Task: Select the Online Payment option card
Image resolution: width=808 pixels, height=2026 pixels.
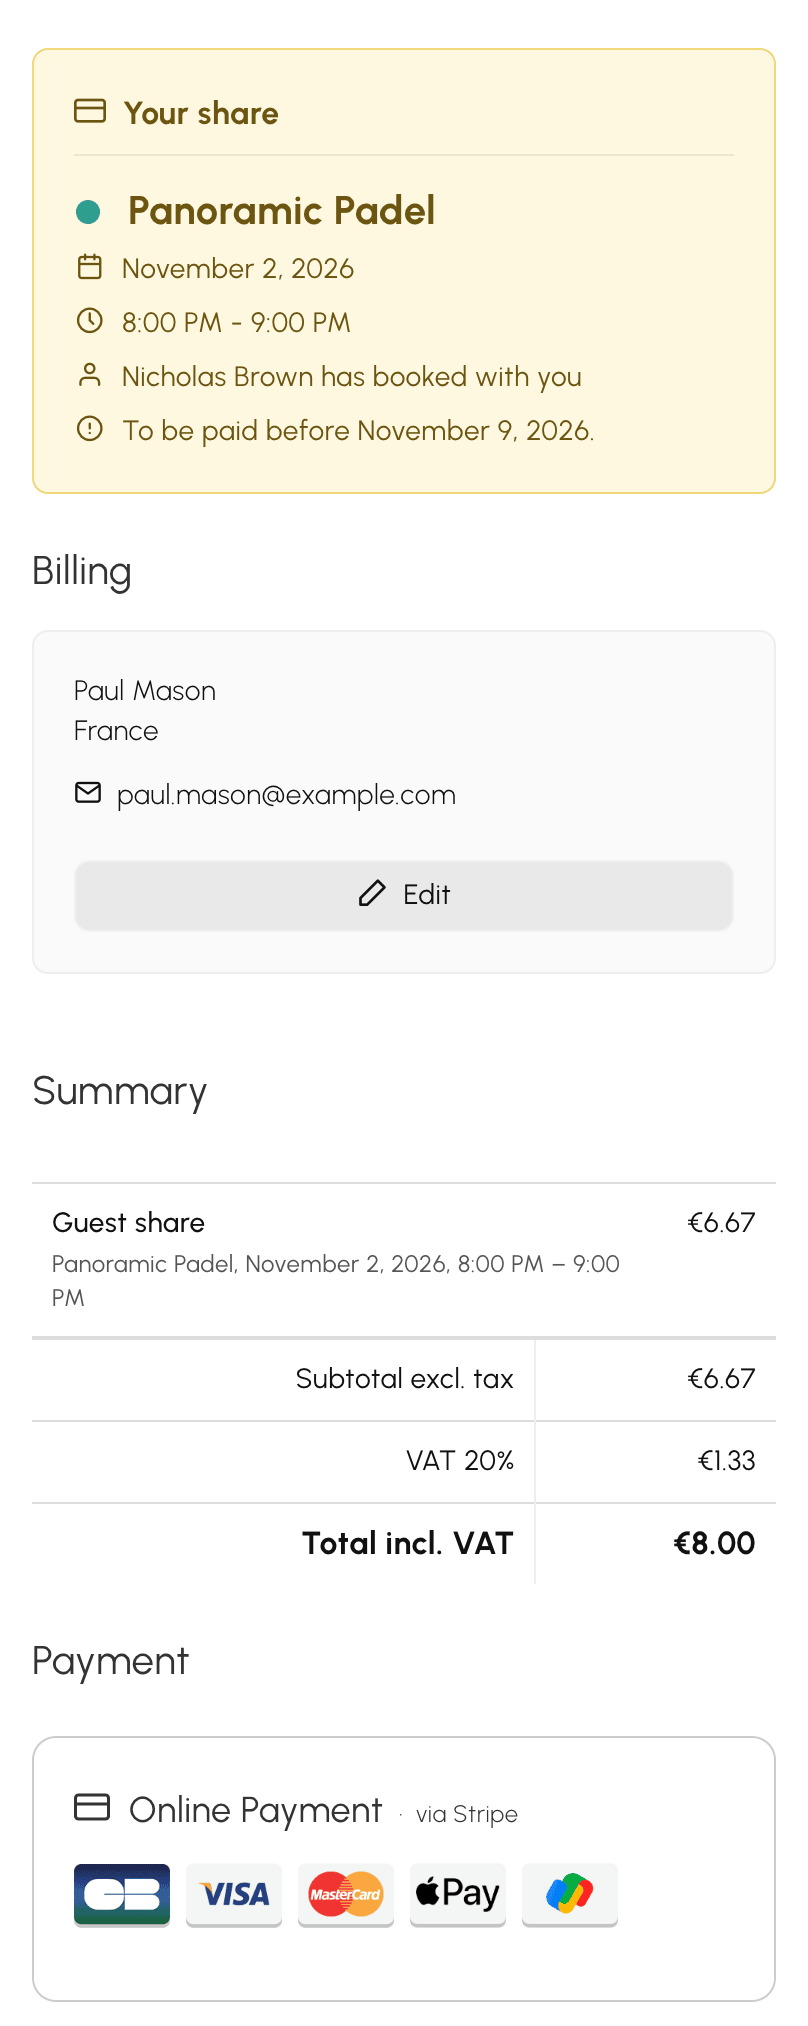Action: tap(404, 1869)
